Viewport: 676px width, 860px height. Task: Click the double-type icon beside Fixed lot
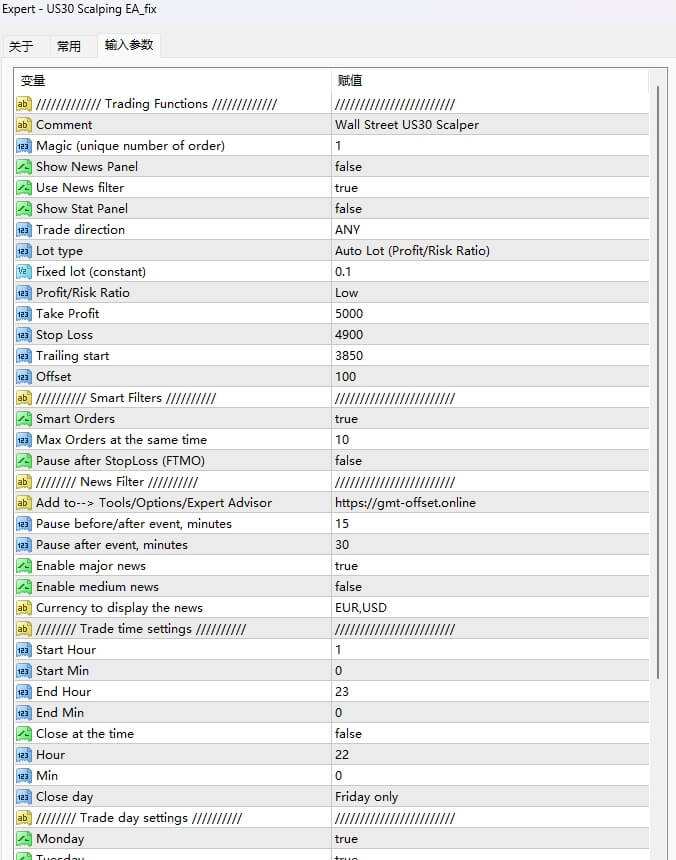click(x=24, y=272)
